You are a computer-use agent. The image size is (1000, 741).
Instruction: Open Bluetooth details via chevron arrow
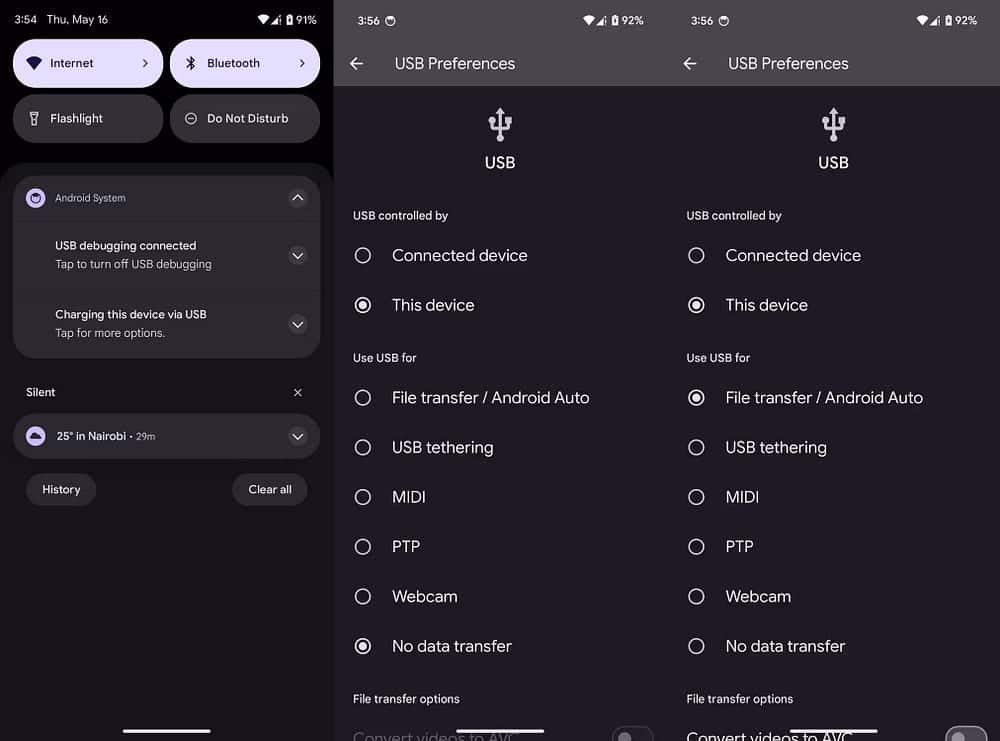[302, 63]
